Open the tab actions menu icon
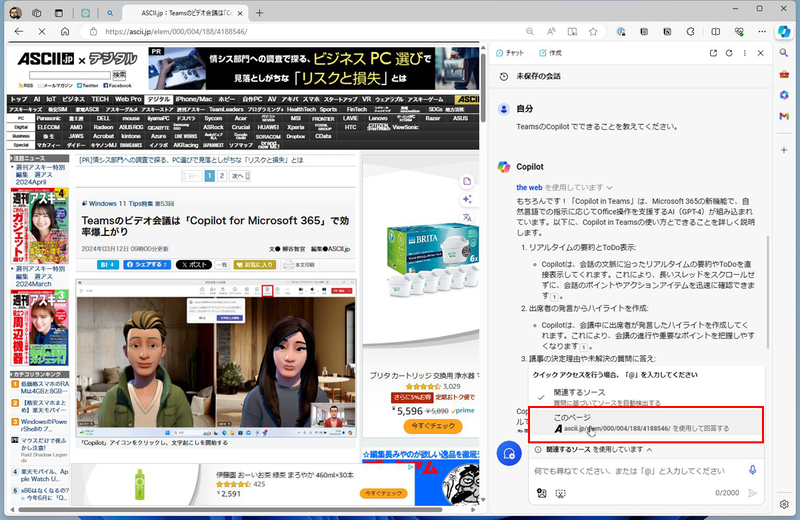 point(59,13)
